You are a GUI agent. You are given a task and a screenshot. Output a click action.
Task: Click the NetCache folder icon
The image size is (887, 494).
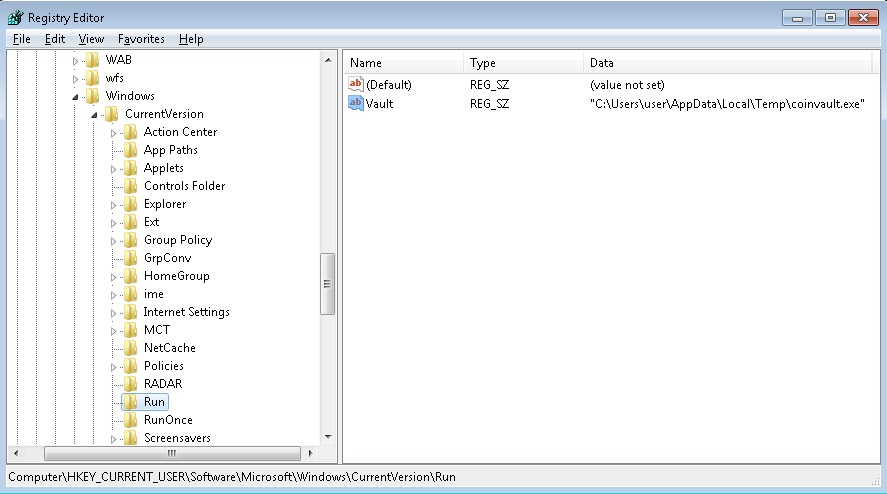(131, 348)
